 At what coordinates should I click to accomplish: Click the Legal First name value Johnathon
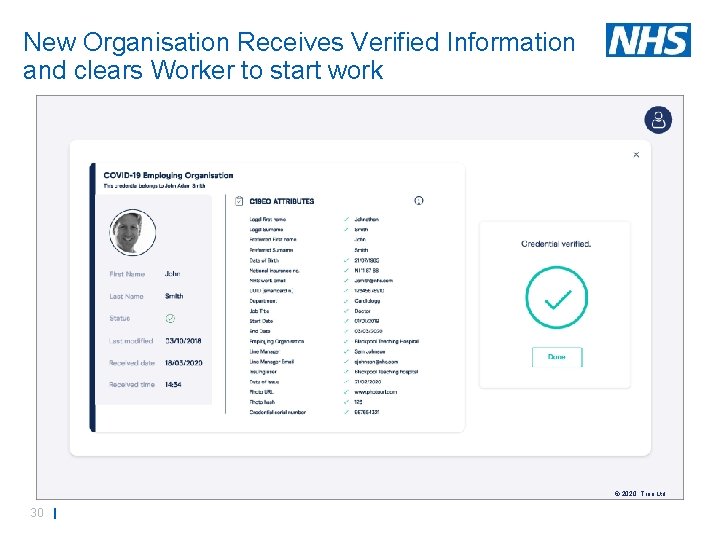(366, 219)
